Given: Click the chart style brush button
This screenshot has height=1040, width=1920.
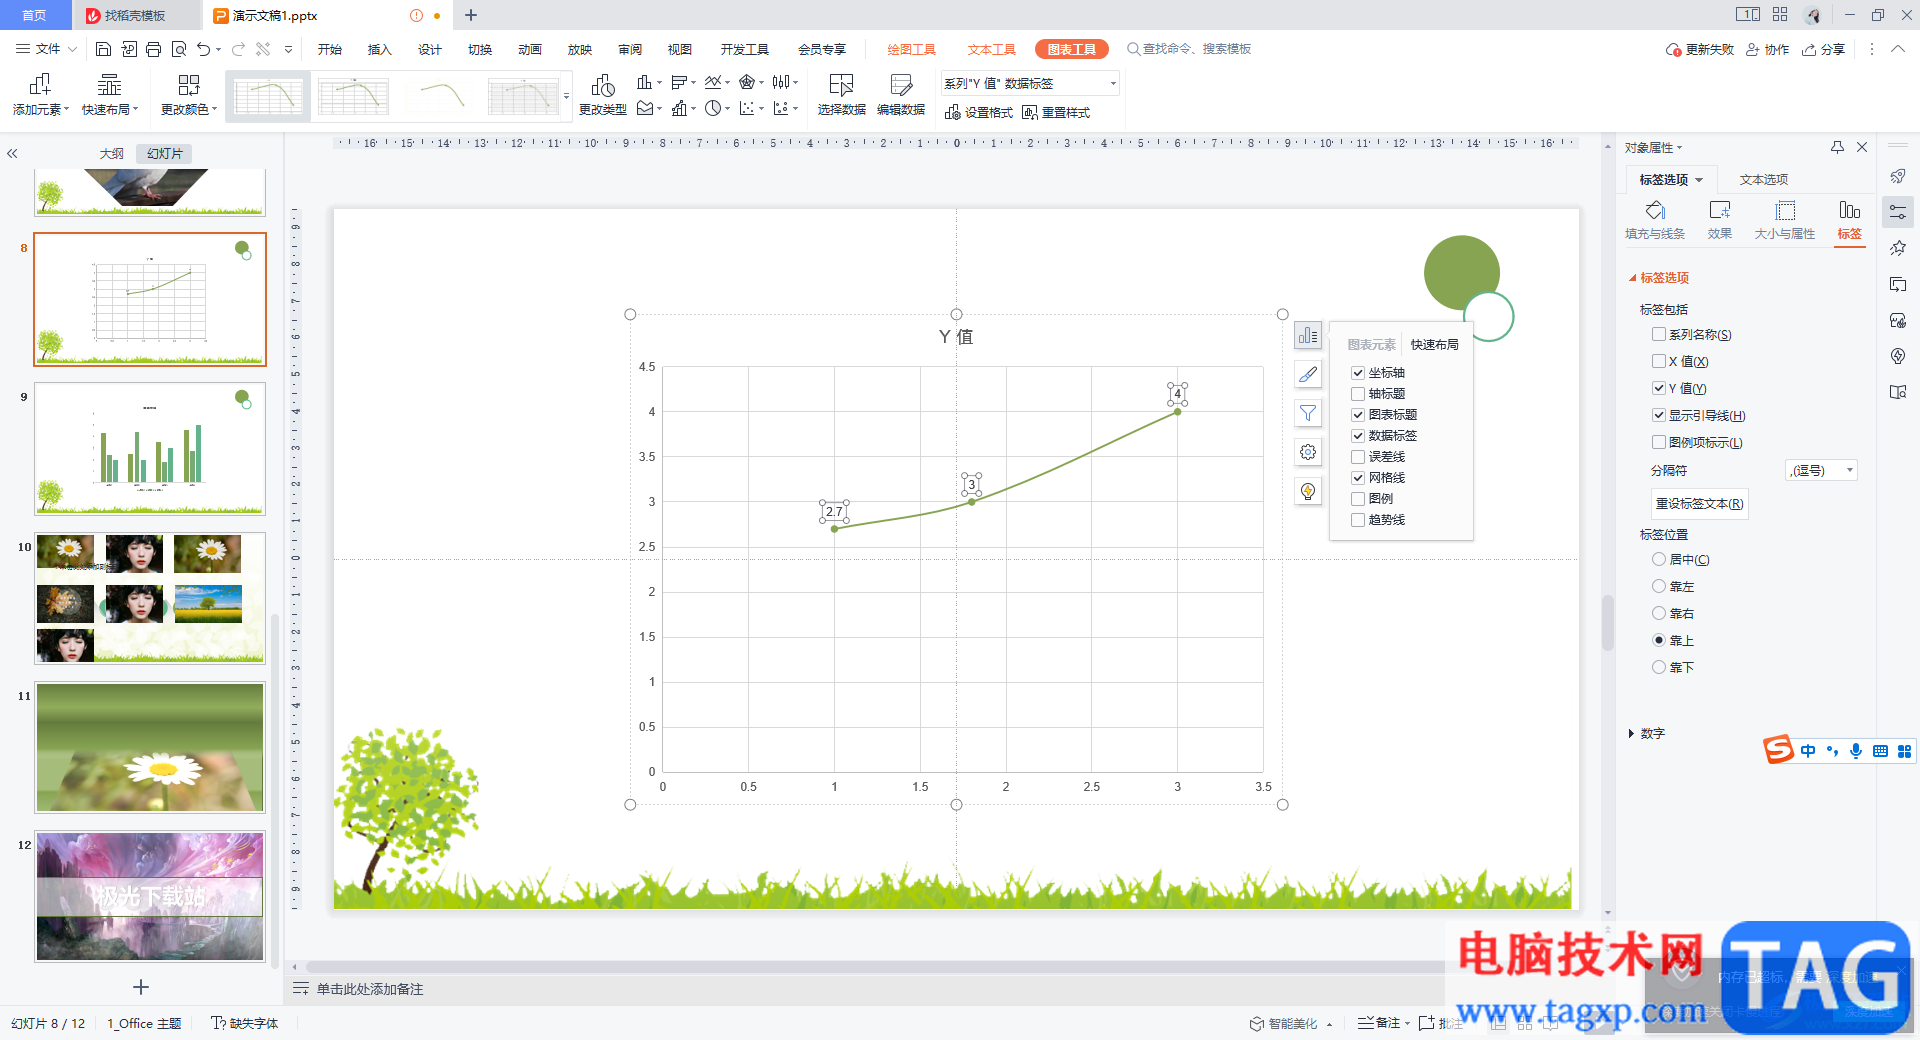Looking at the screenshot, I should [1308, 375].
